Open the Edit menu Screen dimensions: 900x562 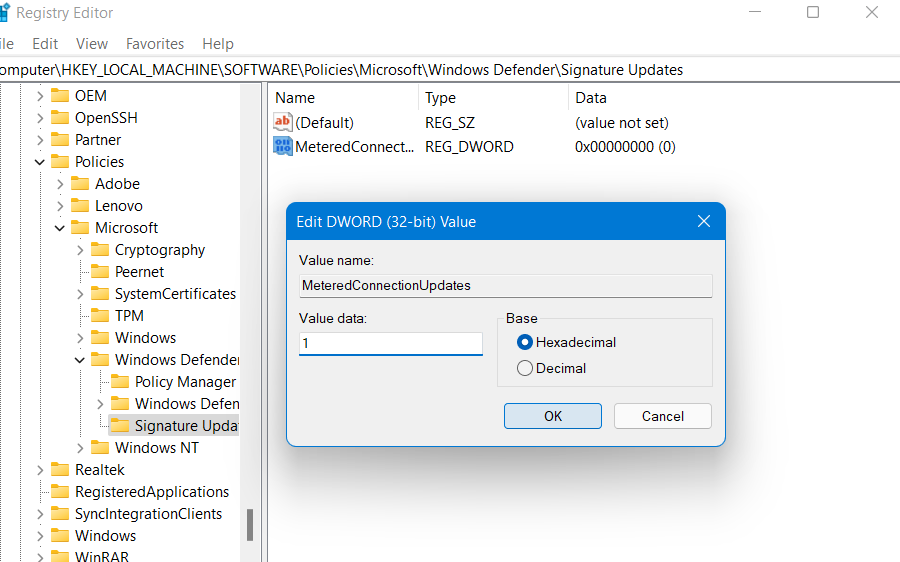coord(45,44)
